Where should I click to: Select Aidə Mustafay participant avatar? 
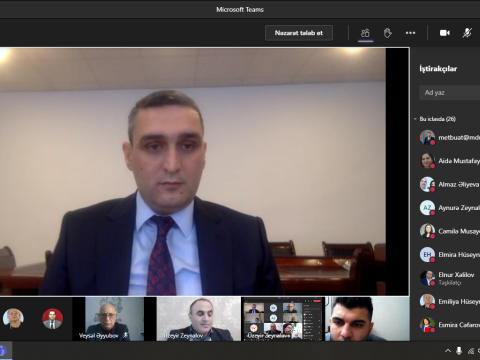pyautogui.click(x=427, y=161)
